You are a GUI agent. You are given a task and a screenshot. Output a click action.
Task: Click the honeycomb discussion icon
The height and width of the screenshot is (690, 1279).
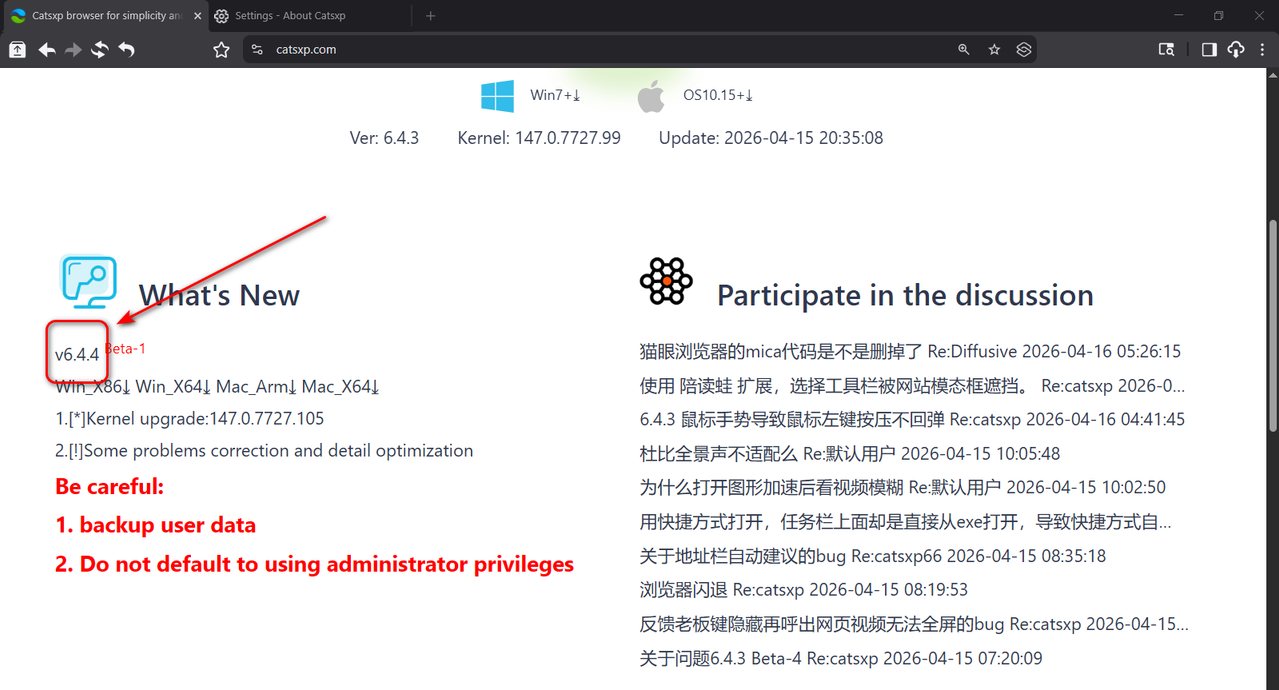click(x=666, y=281)
